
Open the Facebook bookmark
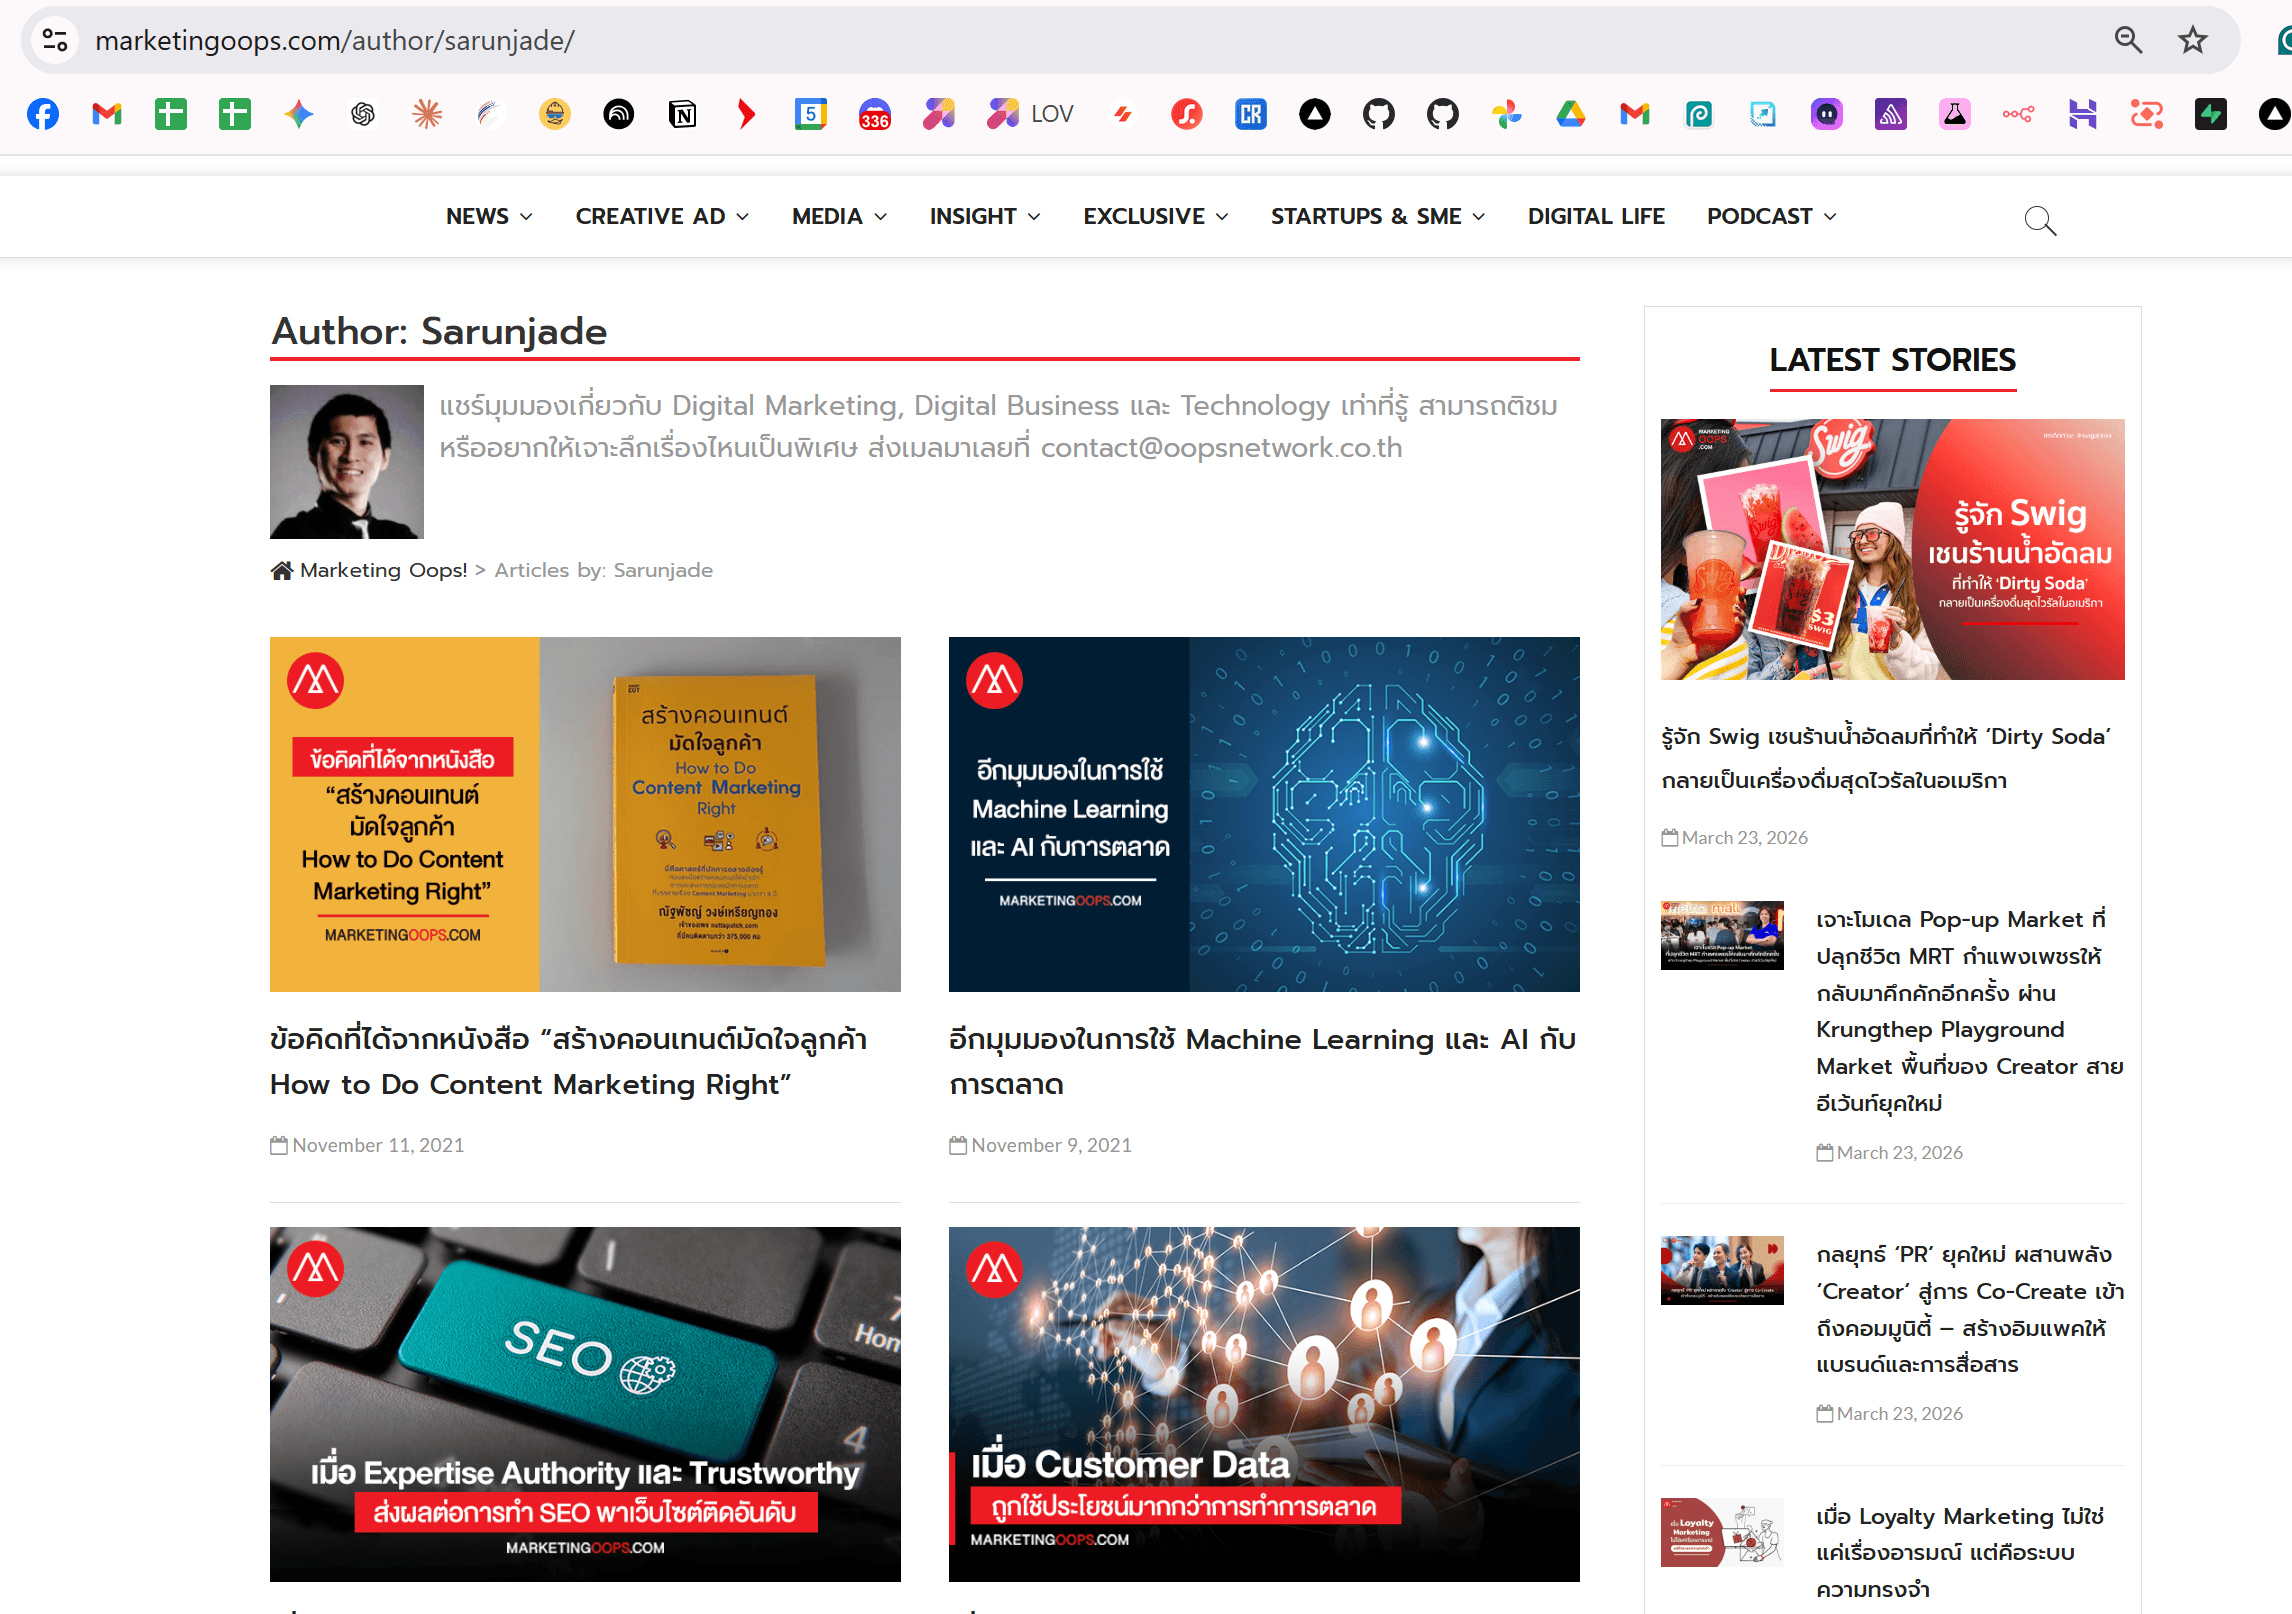point(42,114)
